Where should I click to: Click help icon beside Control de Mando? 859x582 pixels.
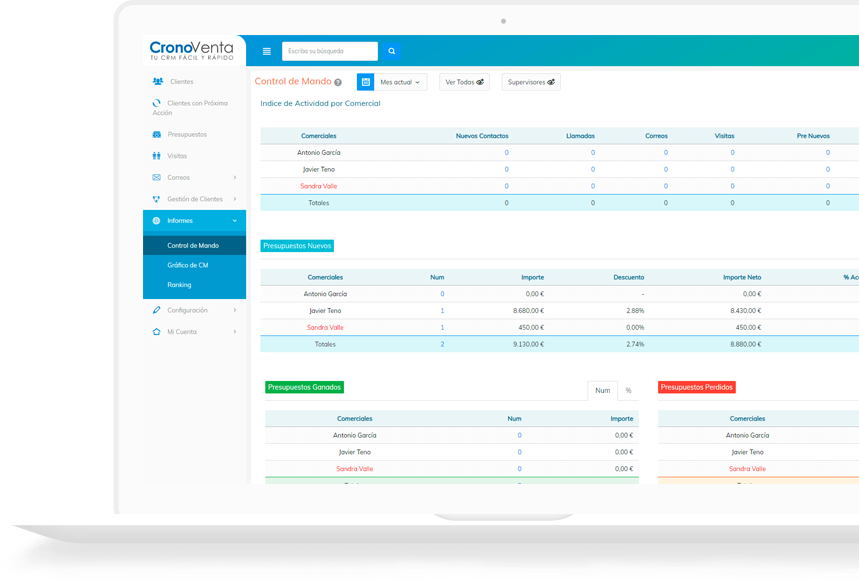[338, 83]
